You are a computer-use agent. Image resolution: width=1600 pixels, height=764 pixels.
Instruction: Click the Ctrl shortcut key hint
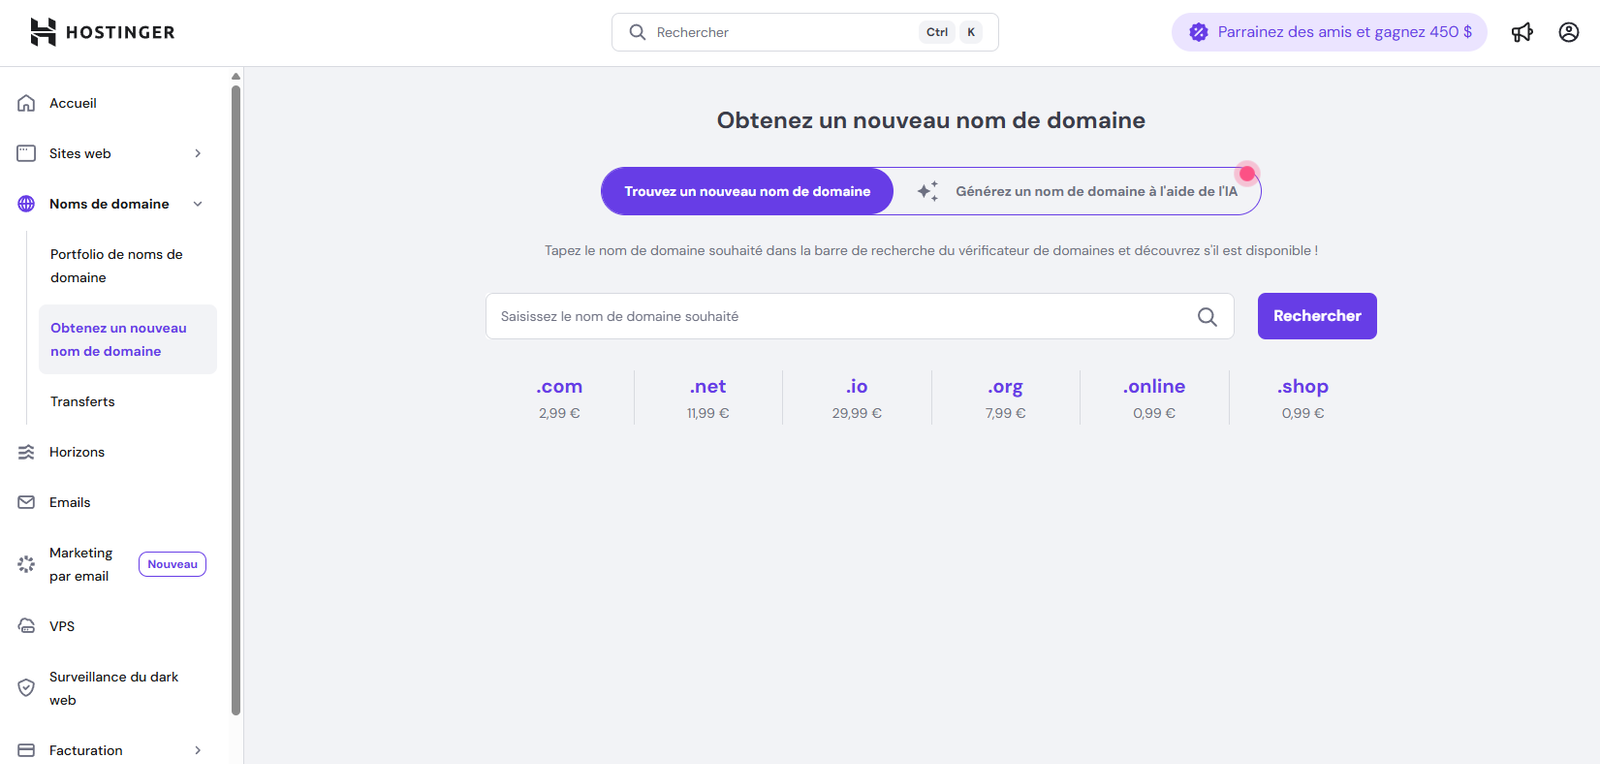[x=937, y=32]
